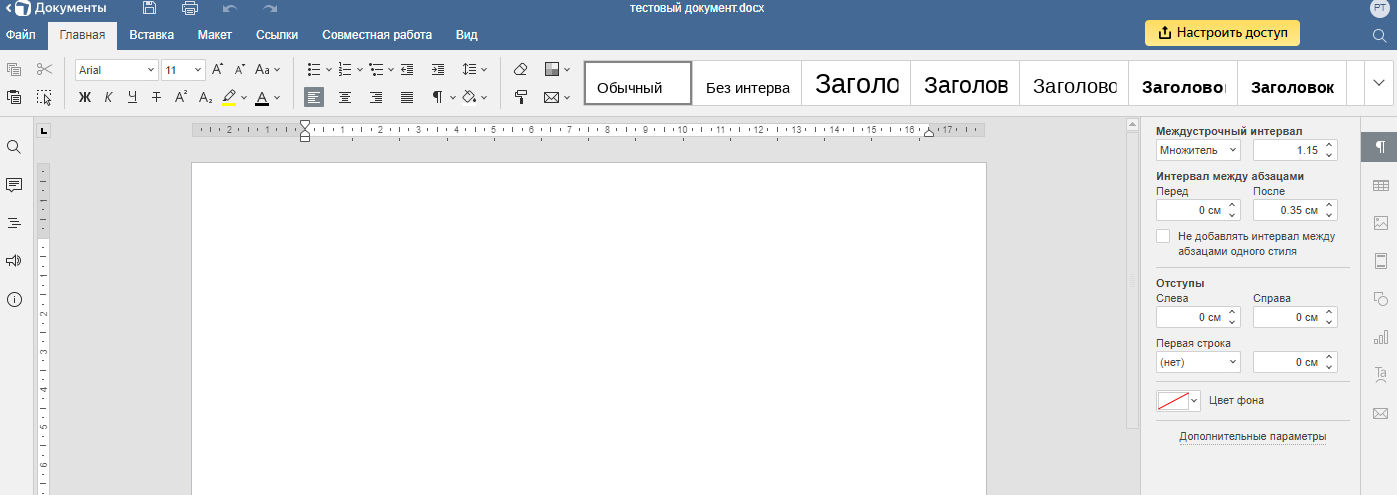The image size is (1397, 495).
Task: Click the Paste clipboard icon
Action: tap(14, 97)
